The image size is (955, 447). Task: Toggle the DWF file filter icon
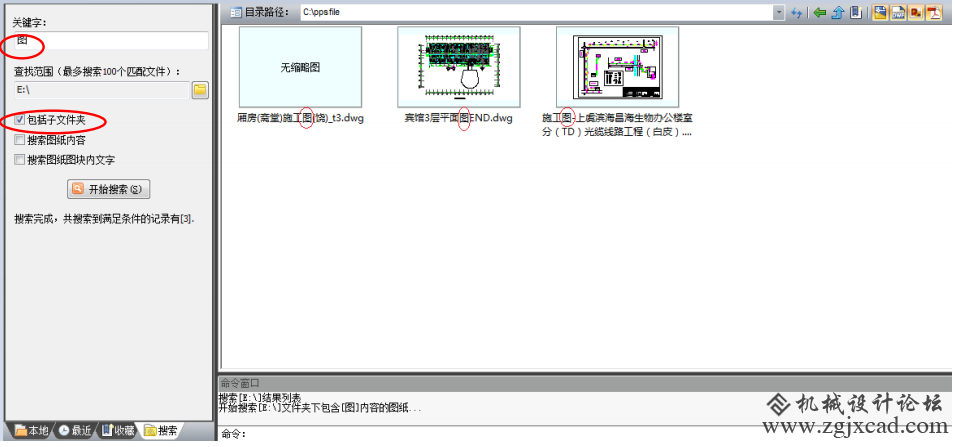898,13
